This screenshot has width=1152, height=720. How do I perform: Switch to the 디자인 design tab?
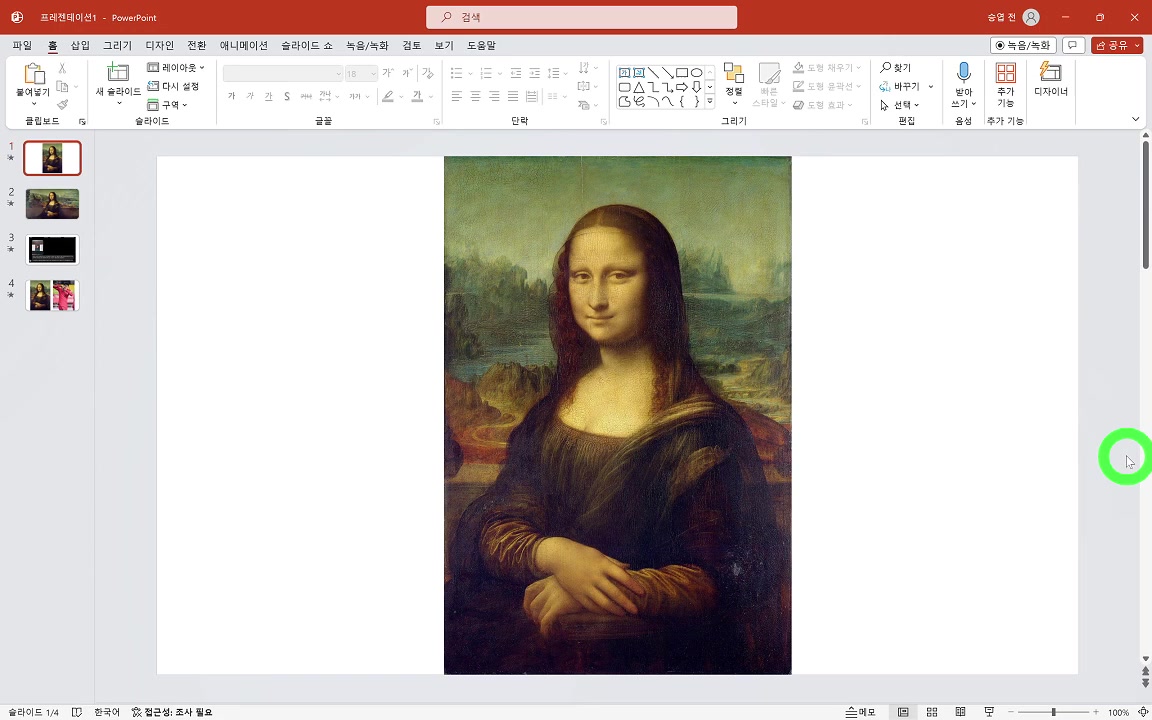point(159,46)
